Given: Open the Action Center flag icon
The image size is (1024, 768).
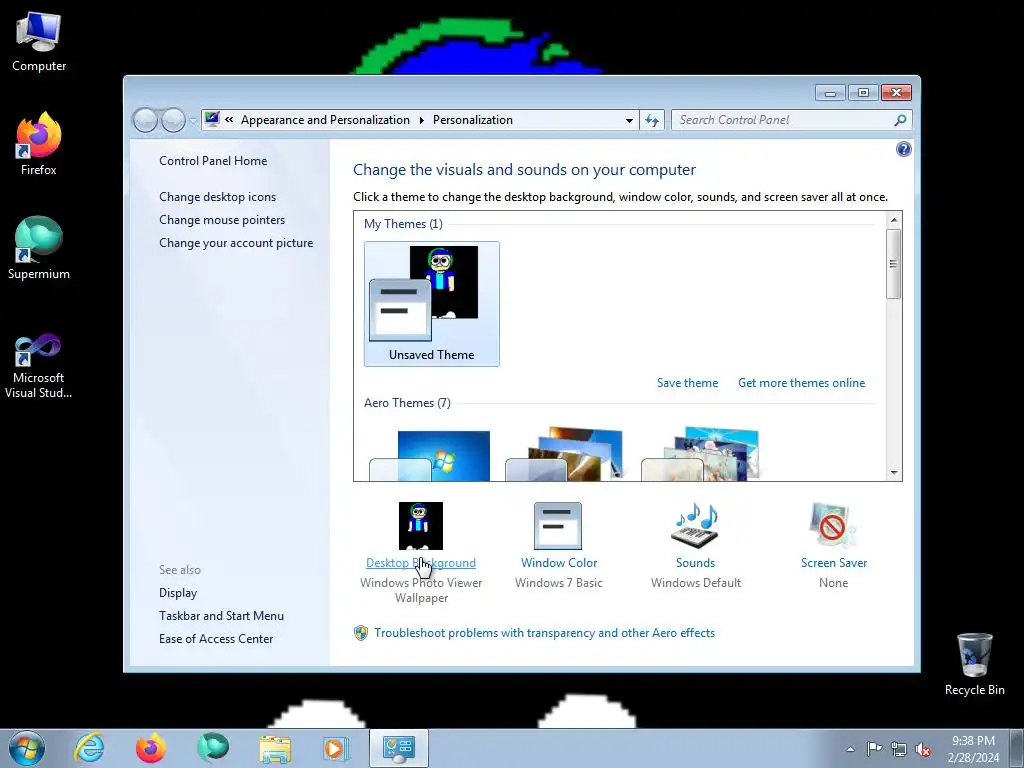Looking at the screenshot, I should click(874, 748).
